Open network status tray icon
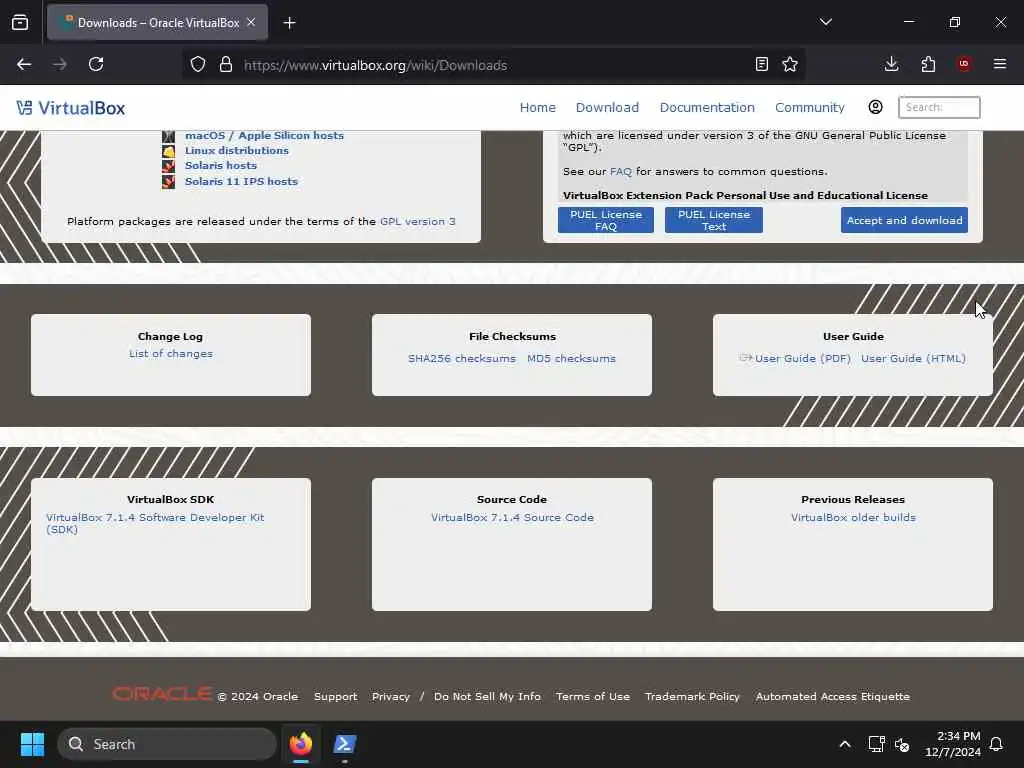 click(x=876, y=744)
